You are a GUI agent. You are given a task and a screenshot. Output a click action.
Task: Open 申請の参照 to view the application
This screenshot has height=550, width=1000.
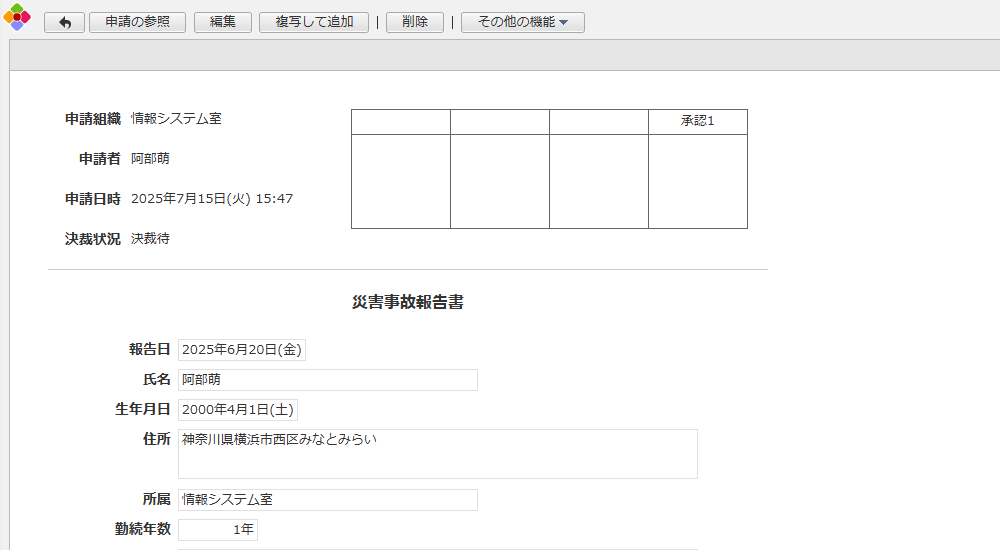[137, 22]
